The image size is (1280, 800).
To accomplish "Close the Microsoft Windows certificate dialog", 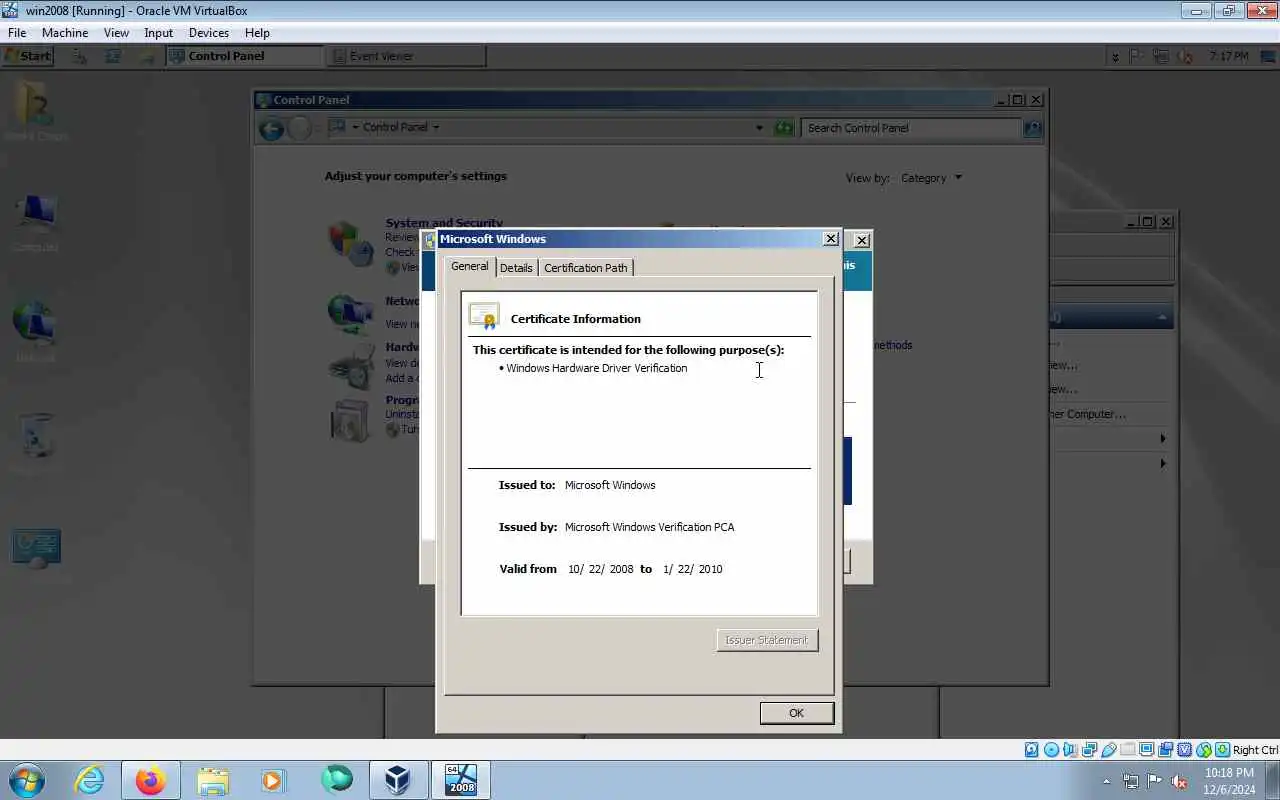I will [830, 239].
